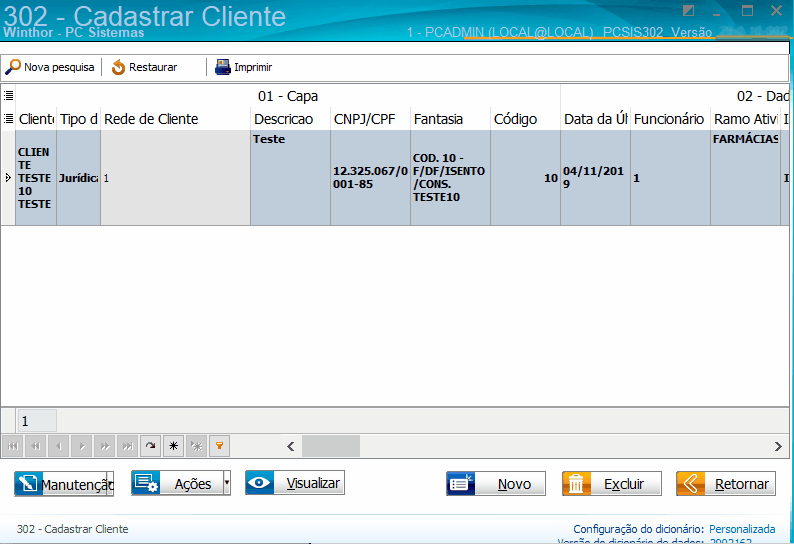This screenshot has width=794, height=544.
Task: Click the Personalizada dictionary configuration link
Action: [742, 529]
